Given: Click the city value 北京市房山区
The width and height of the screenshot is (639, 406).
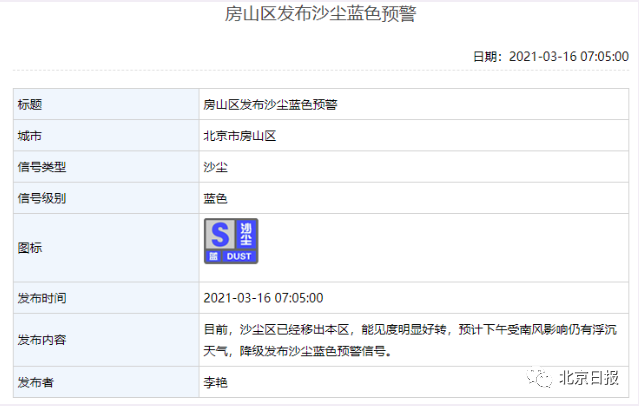Looking at the screenshot, I should (240, 136).
